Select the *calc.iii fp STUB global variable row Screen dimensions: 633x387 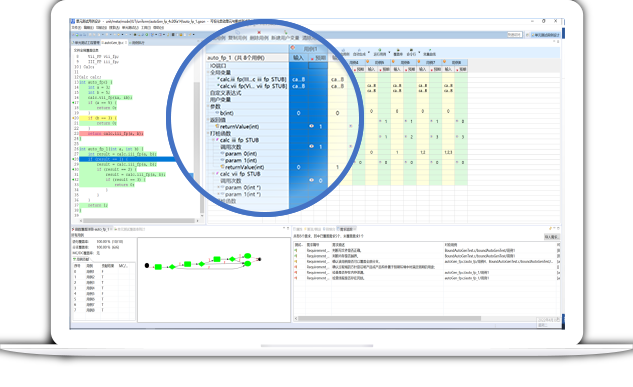coord(247,79)
